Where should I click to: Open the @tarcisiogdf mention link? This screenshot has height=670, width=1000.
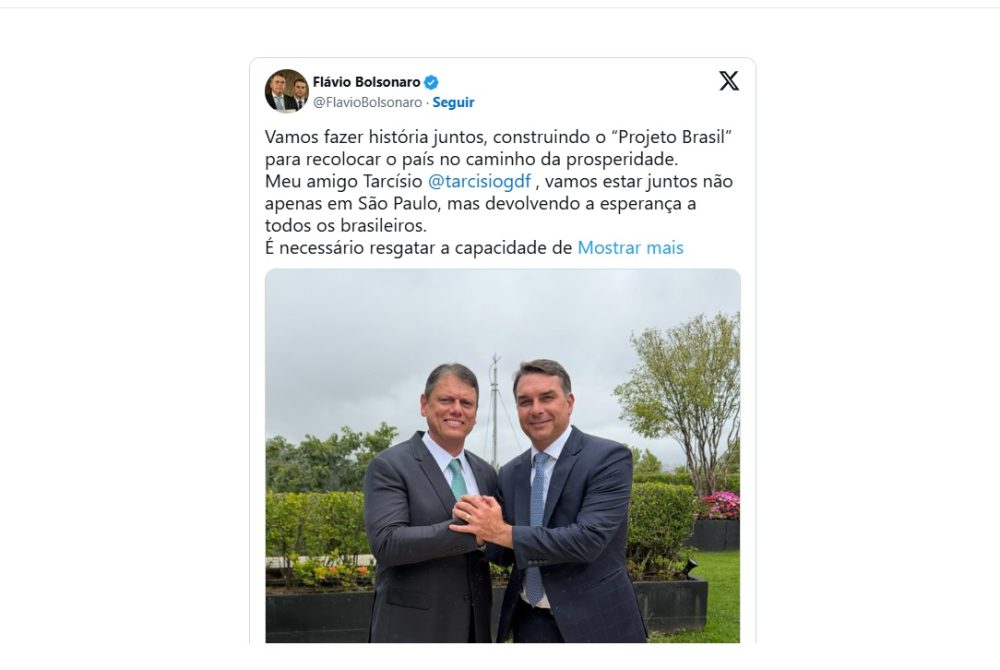(479, 181)
